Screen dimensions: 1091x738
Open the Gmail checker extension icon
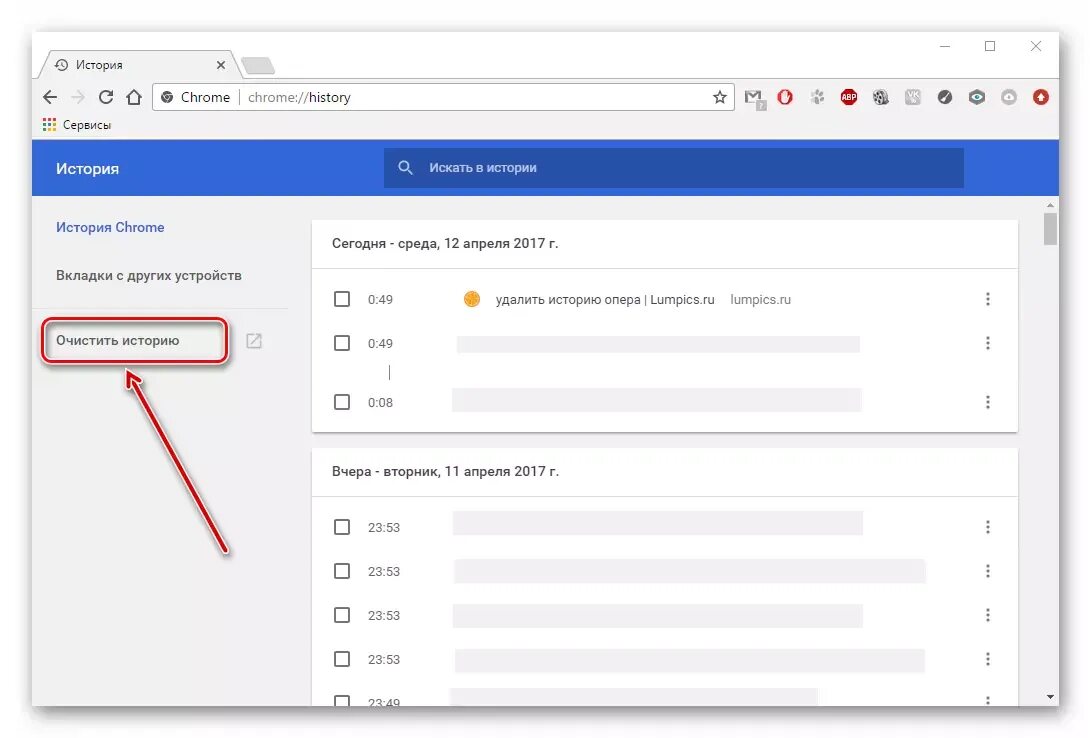[754, 98]
